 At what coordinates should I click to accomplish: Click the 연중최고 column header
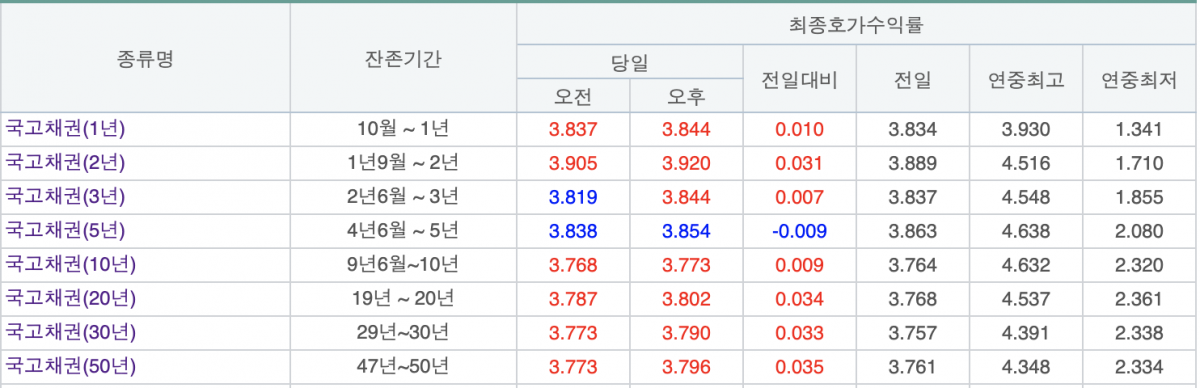click(1026, 79)
